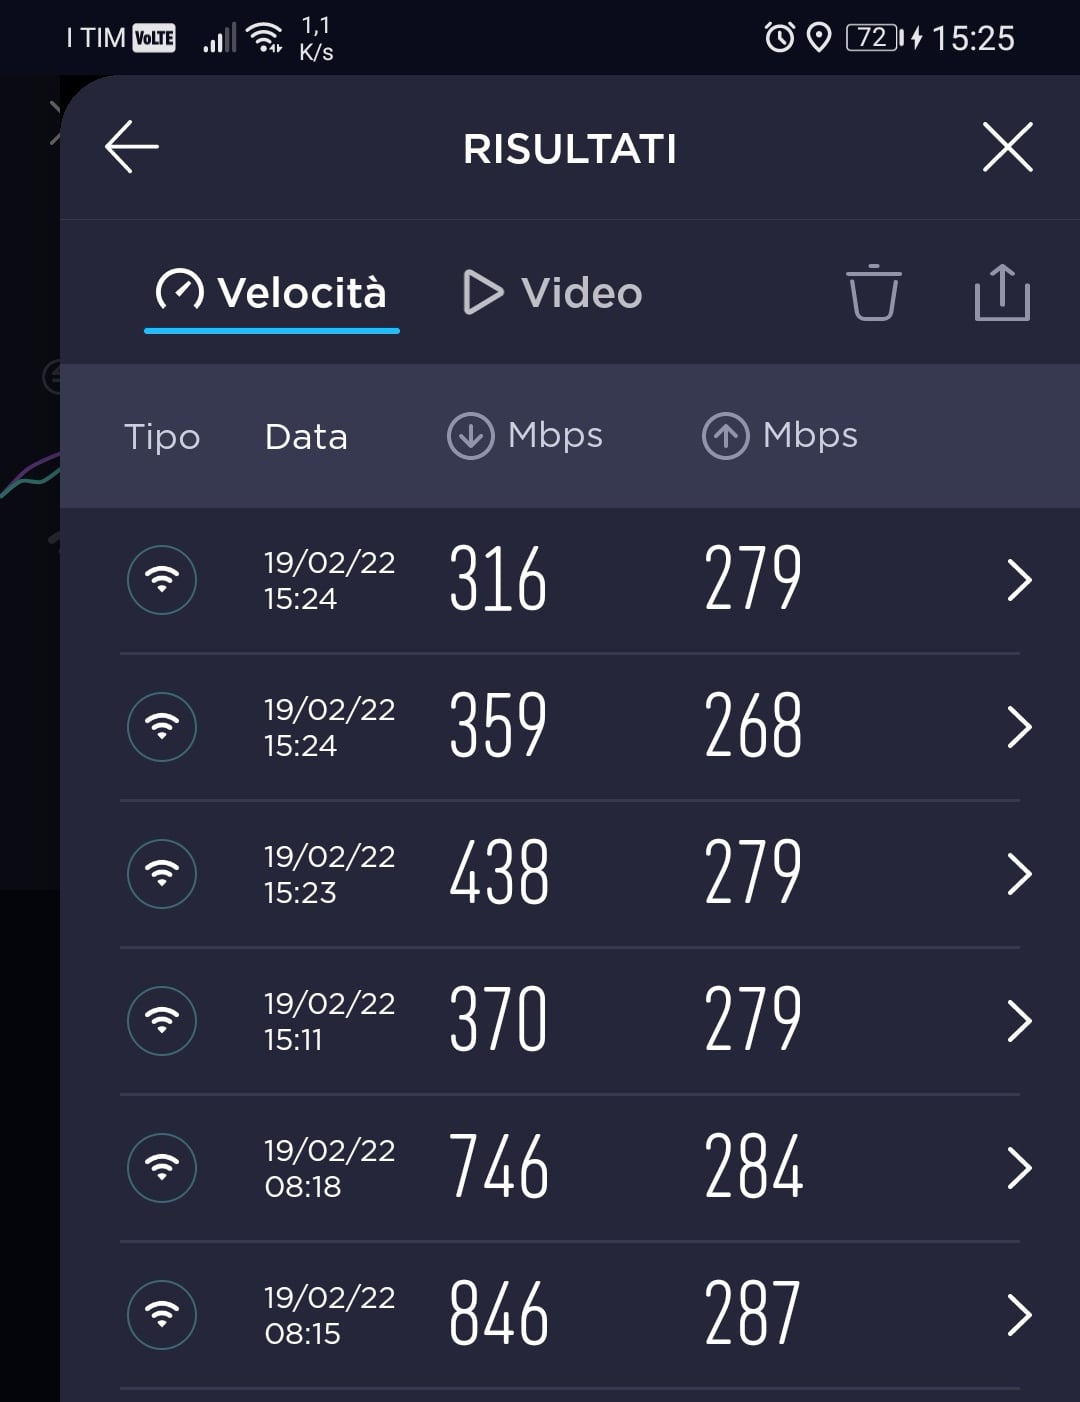This screenshot has height=1402, width=1080.
Task: Close the Risultati panel
Action: pyautogui.click(x=1007, y=147)
